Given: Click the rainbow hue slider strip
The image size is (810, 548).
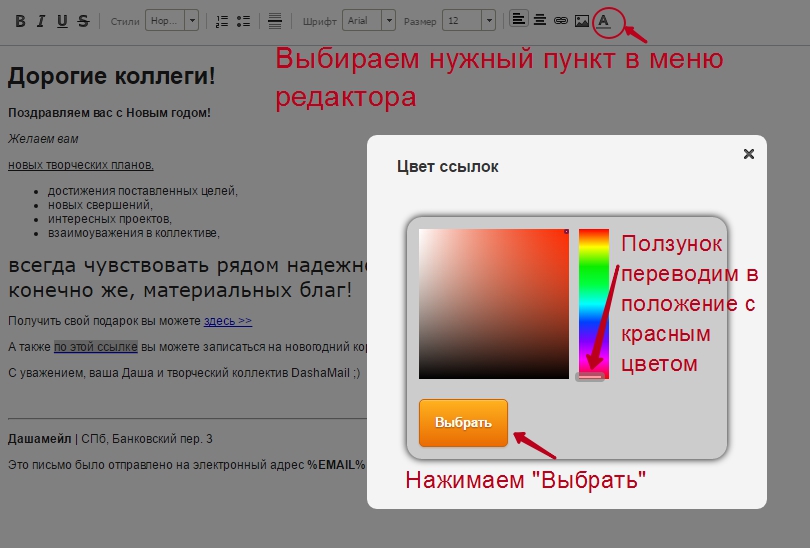Looking at the screenshot, I should tap(593, 300).
